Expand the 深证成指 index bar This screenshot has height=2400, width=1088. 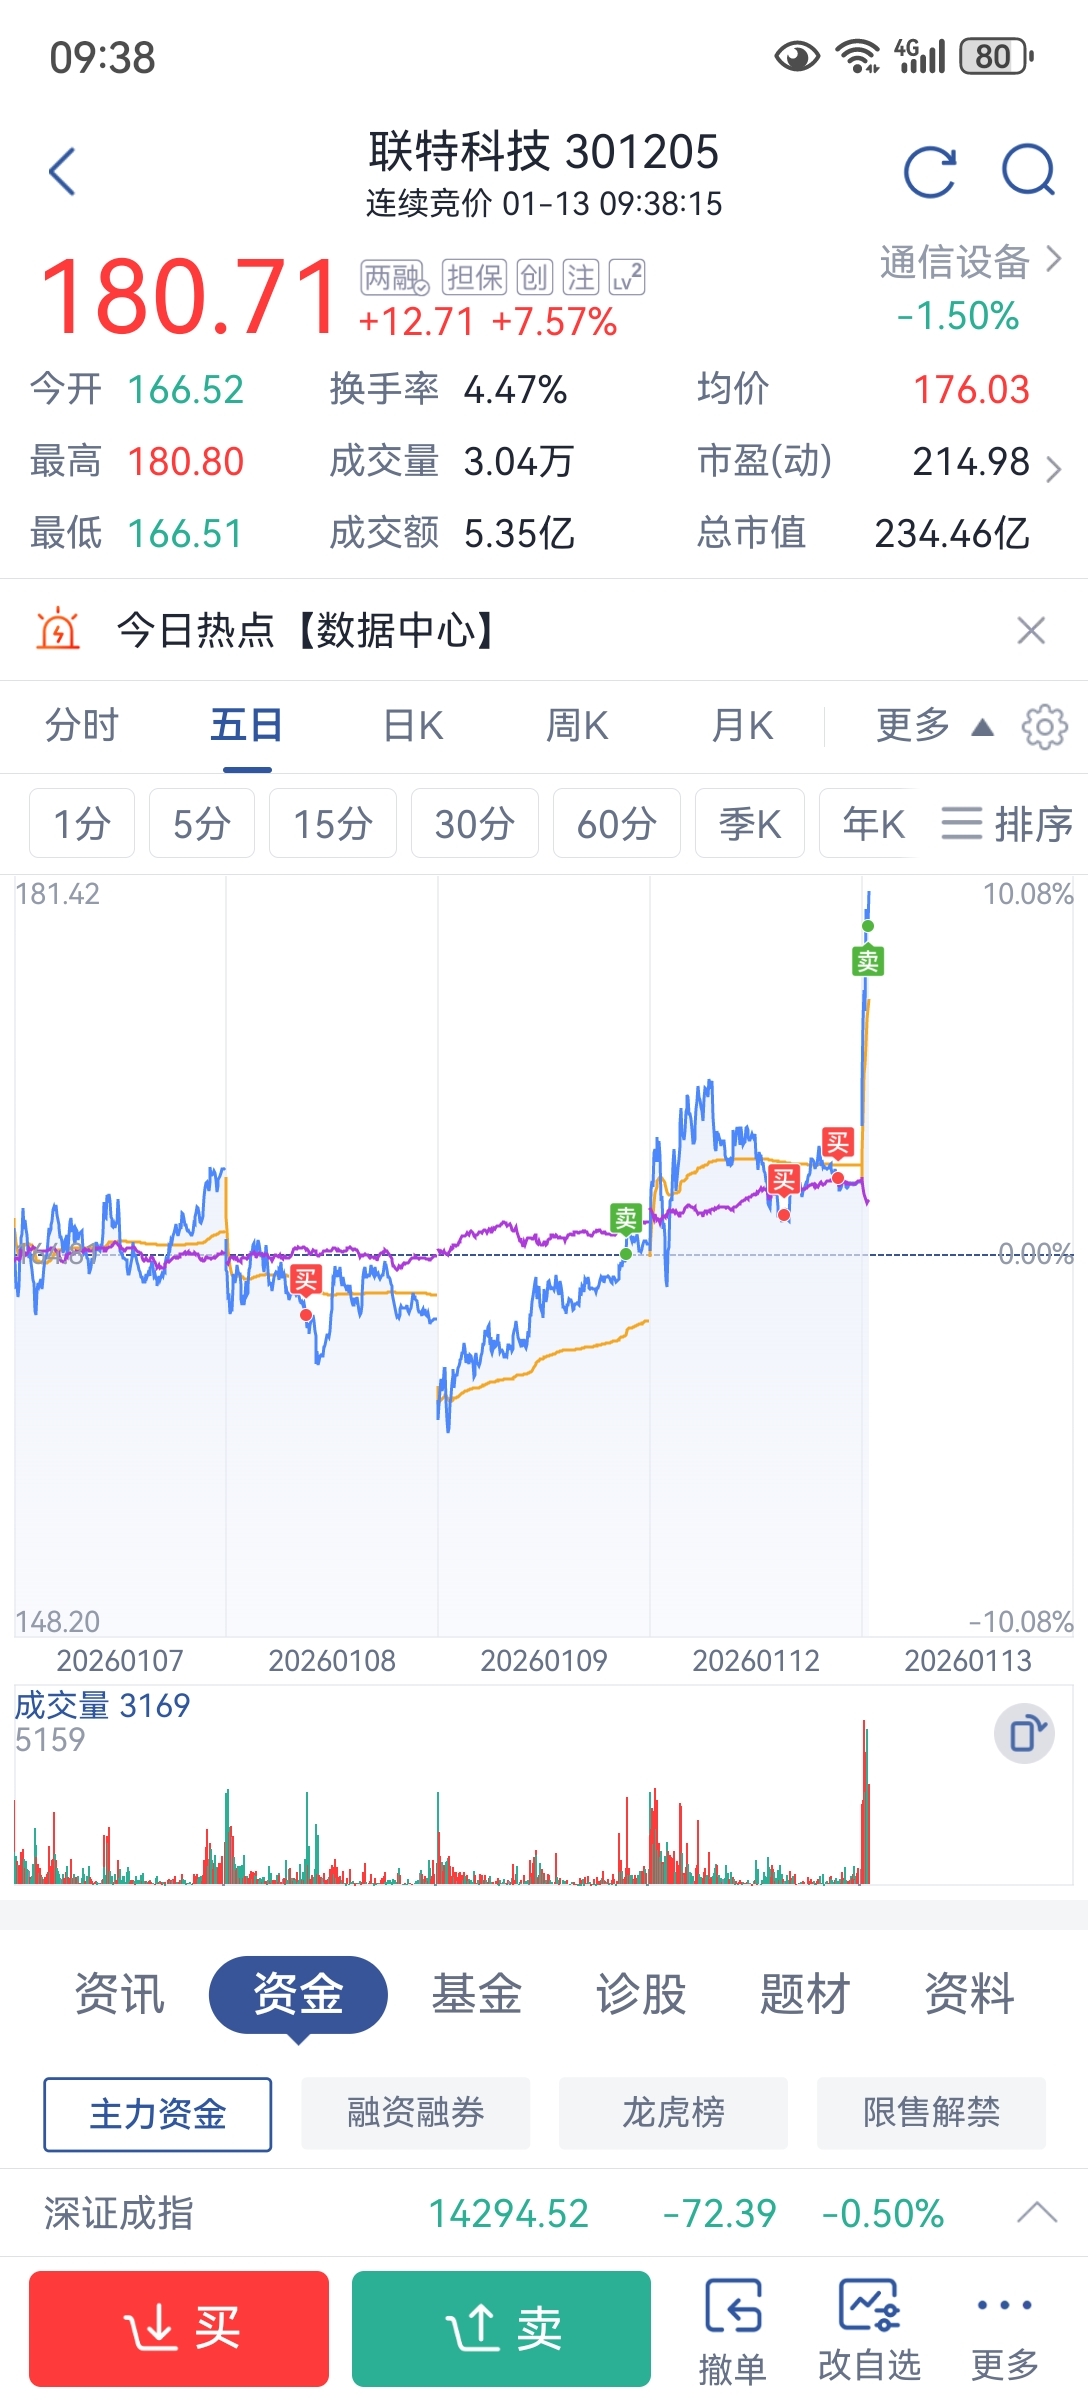coord(1037,2213)
